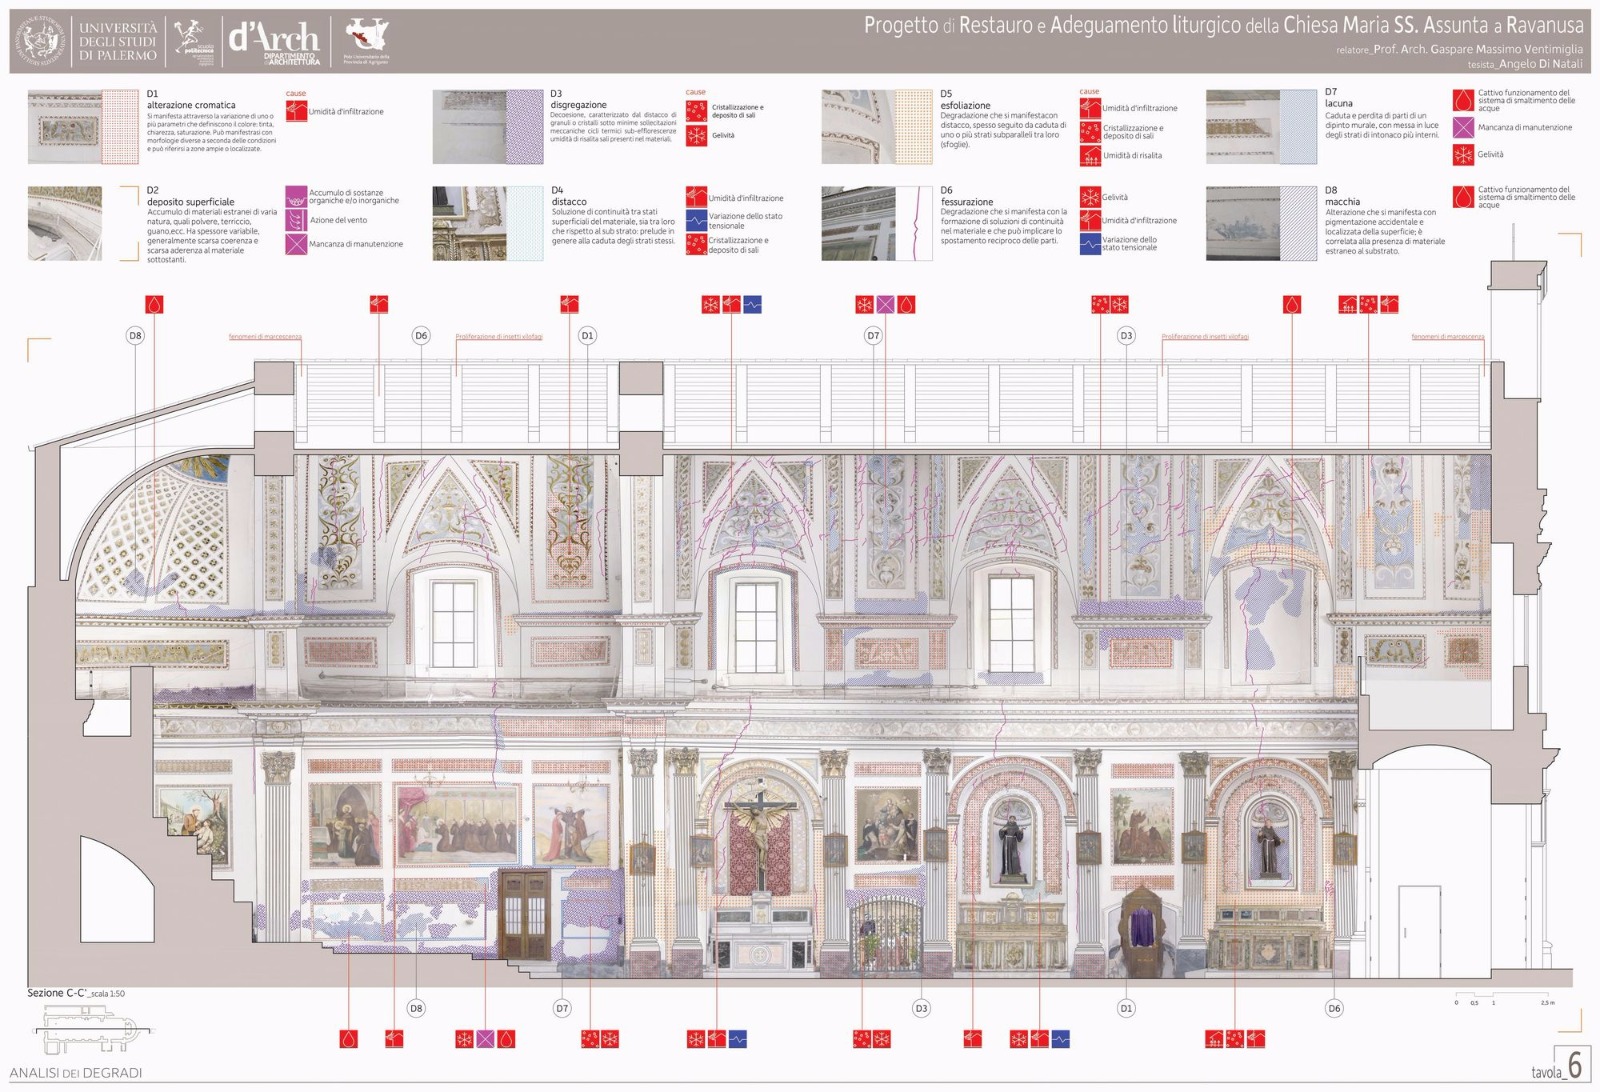Select the Umidità di risalita icon in D5 legend
This screenshot has width=1600, height=1092.
(1090, 155)
